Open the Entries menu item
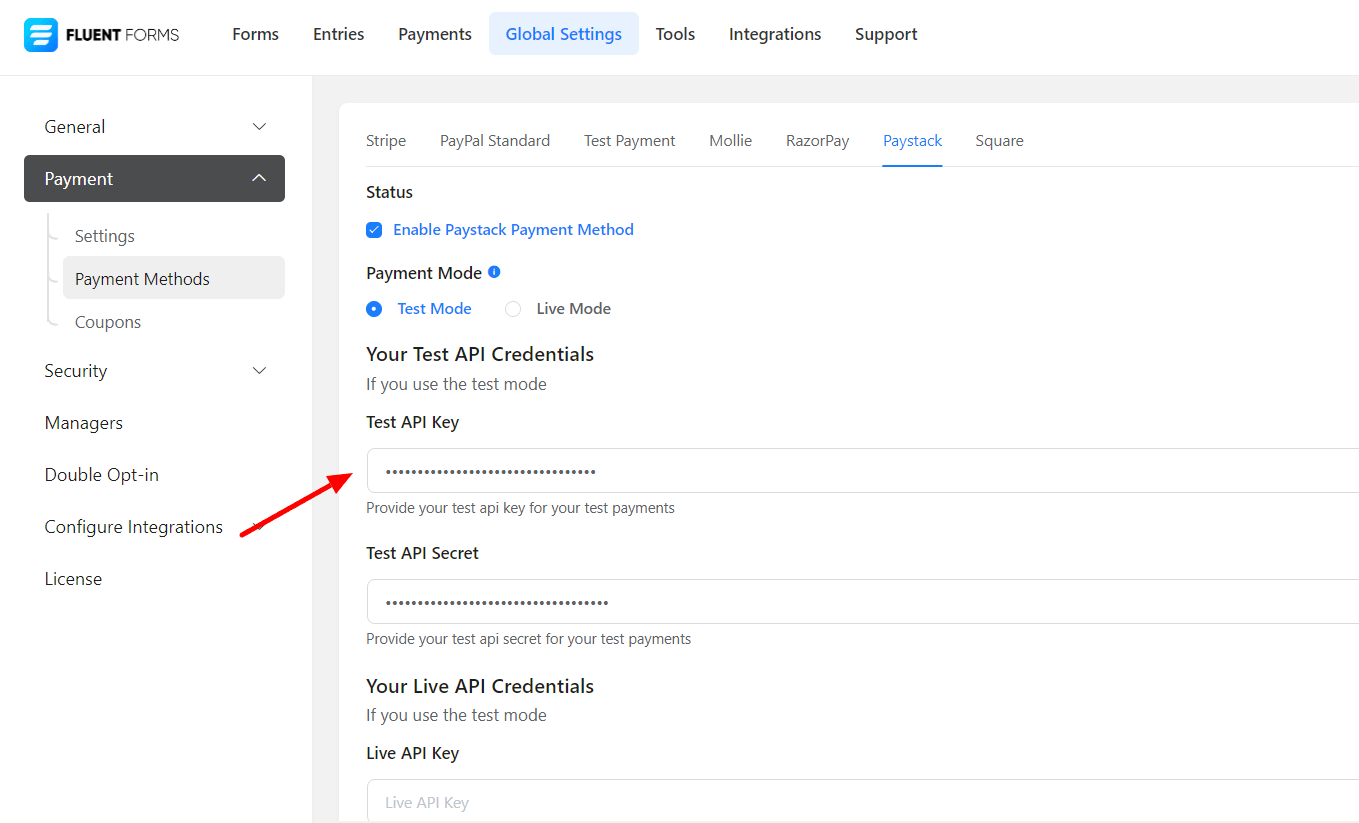Screen dimensions: 1359x823 [x=338, y=34]
